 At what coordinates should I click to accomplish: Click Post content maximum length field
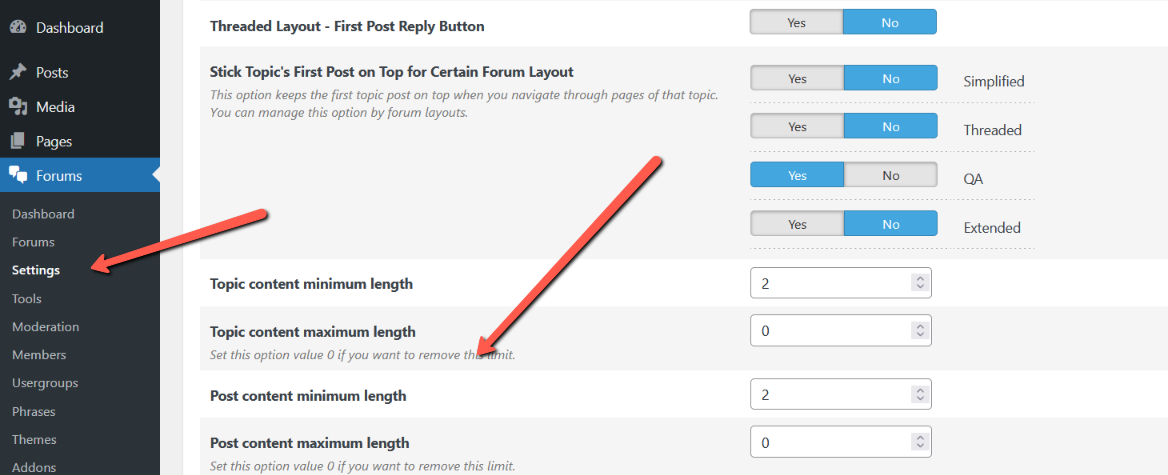[x=830, y=443]
